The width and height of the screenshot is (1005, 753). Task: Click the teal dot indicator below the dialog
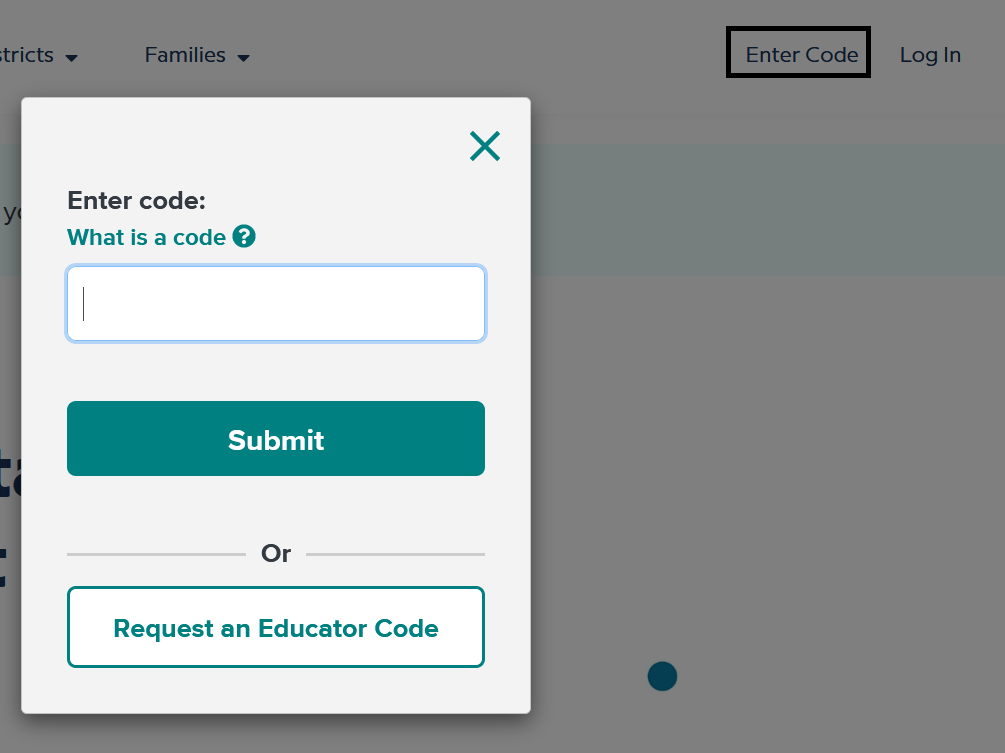662,676
